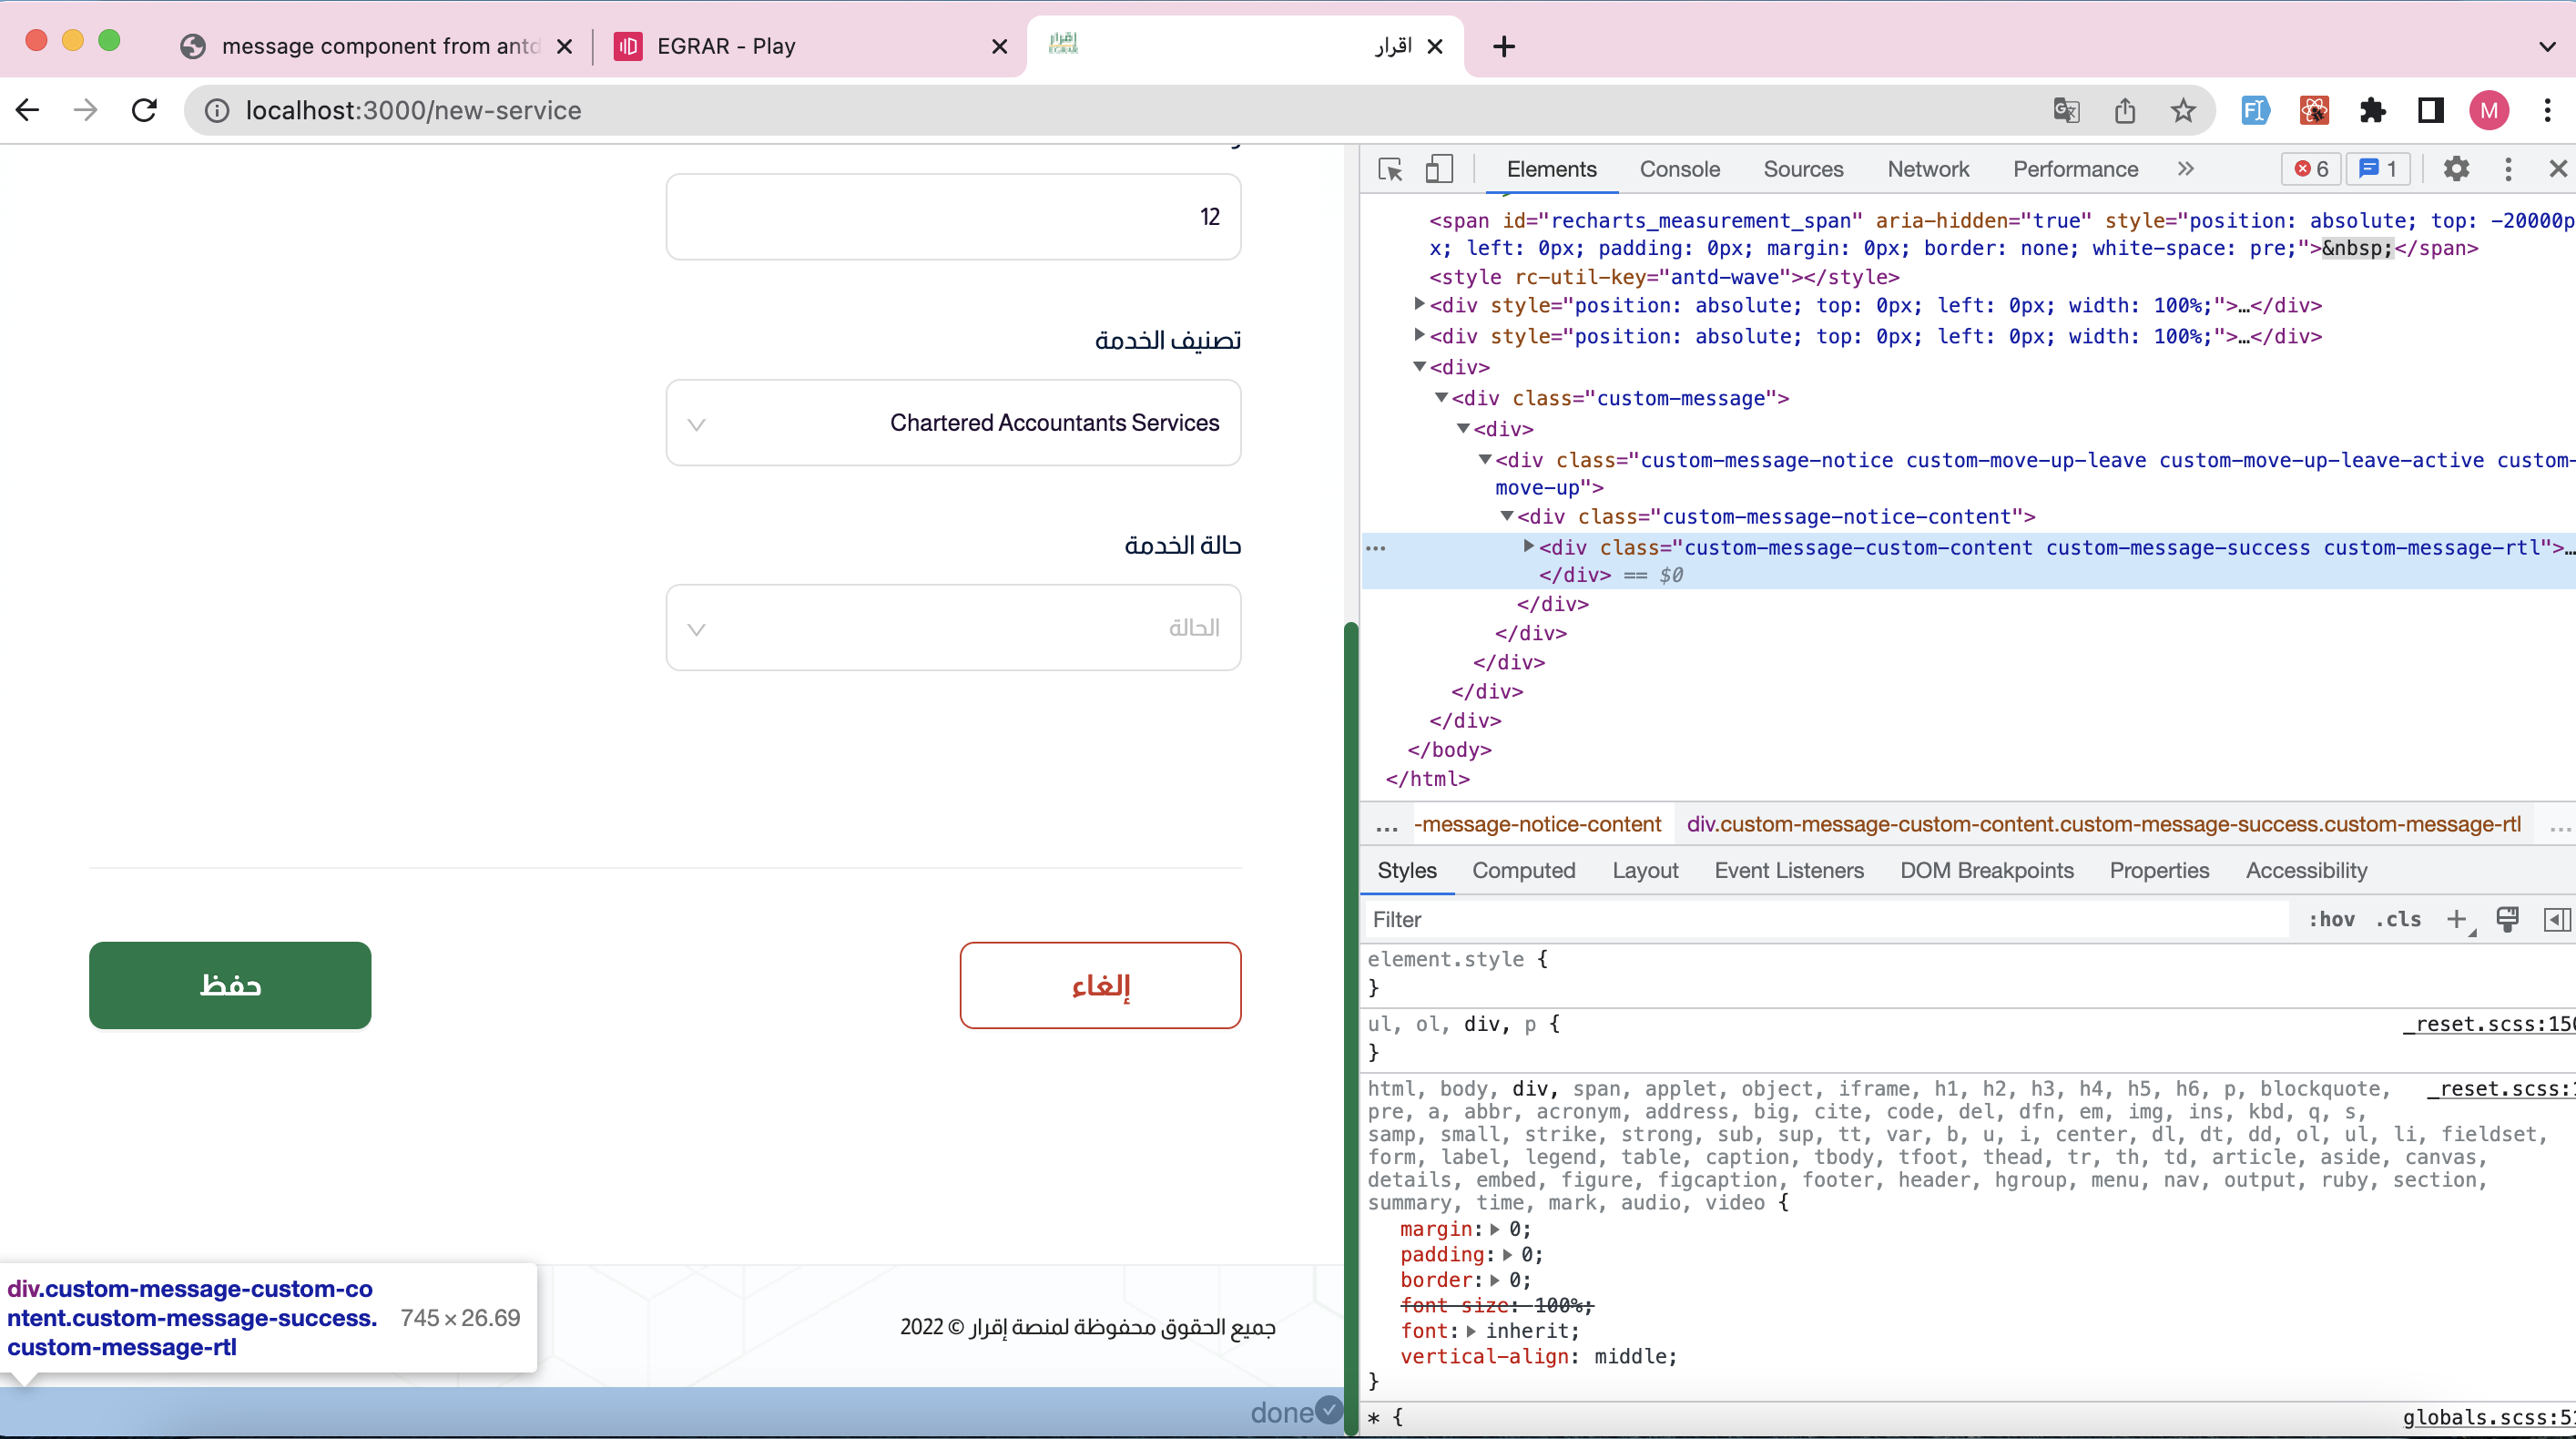Open the share page icon

2125,110
